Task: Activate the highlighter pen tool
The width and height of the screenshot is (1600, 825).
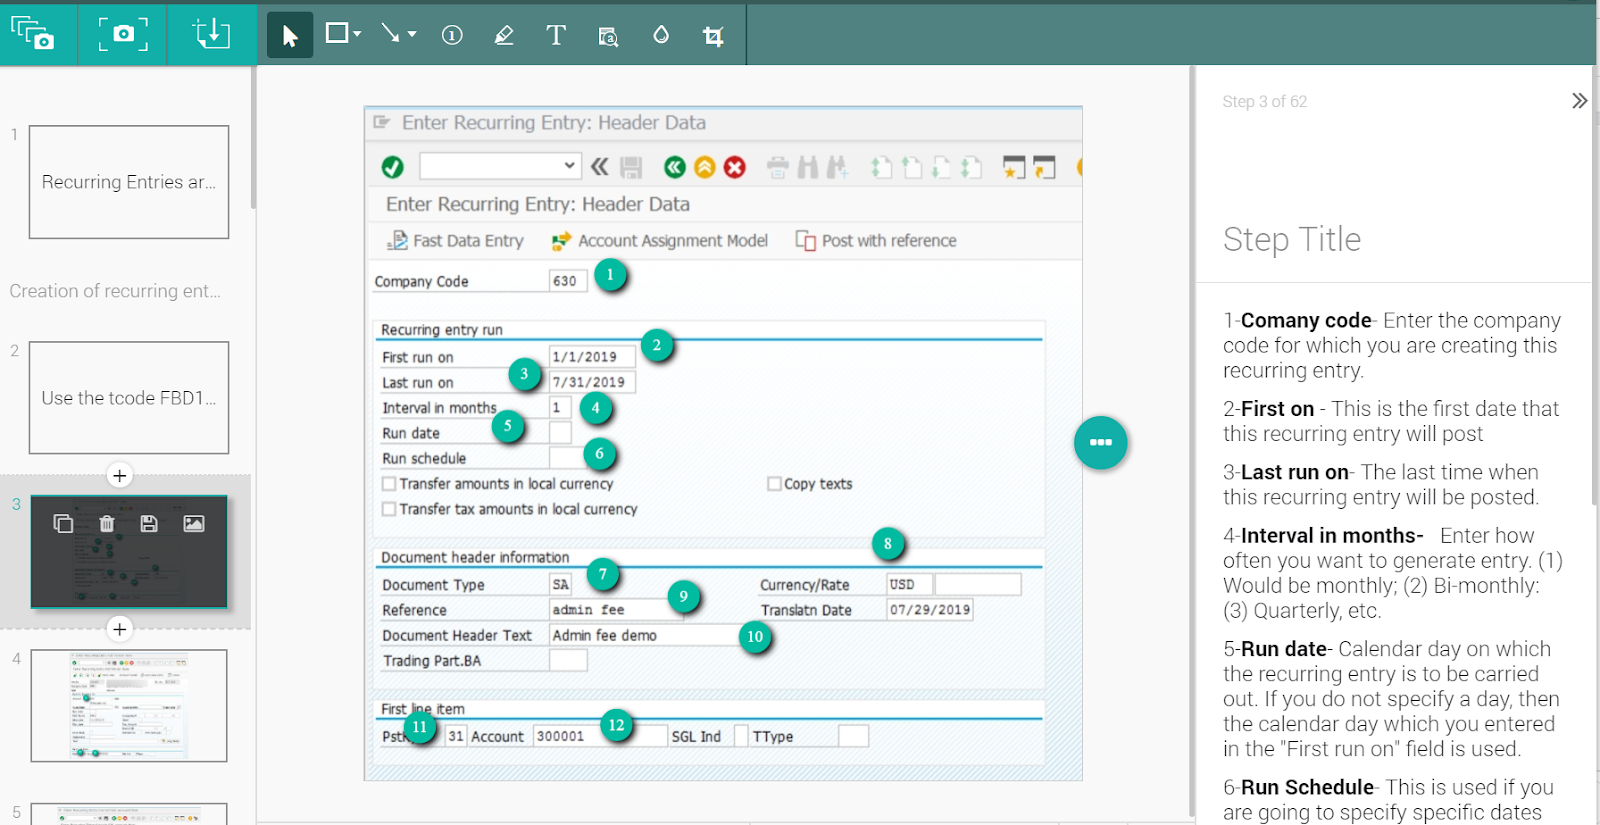Action: click(x=504, y=36)
